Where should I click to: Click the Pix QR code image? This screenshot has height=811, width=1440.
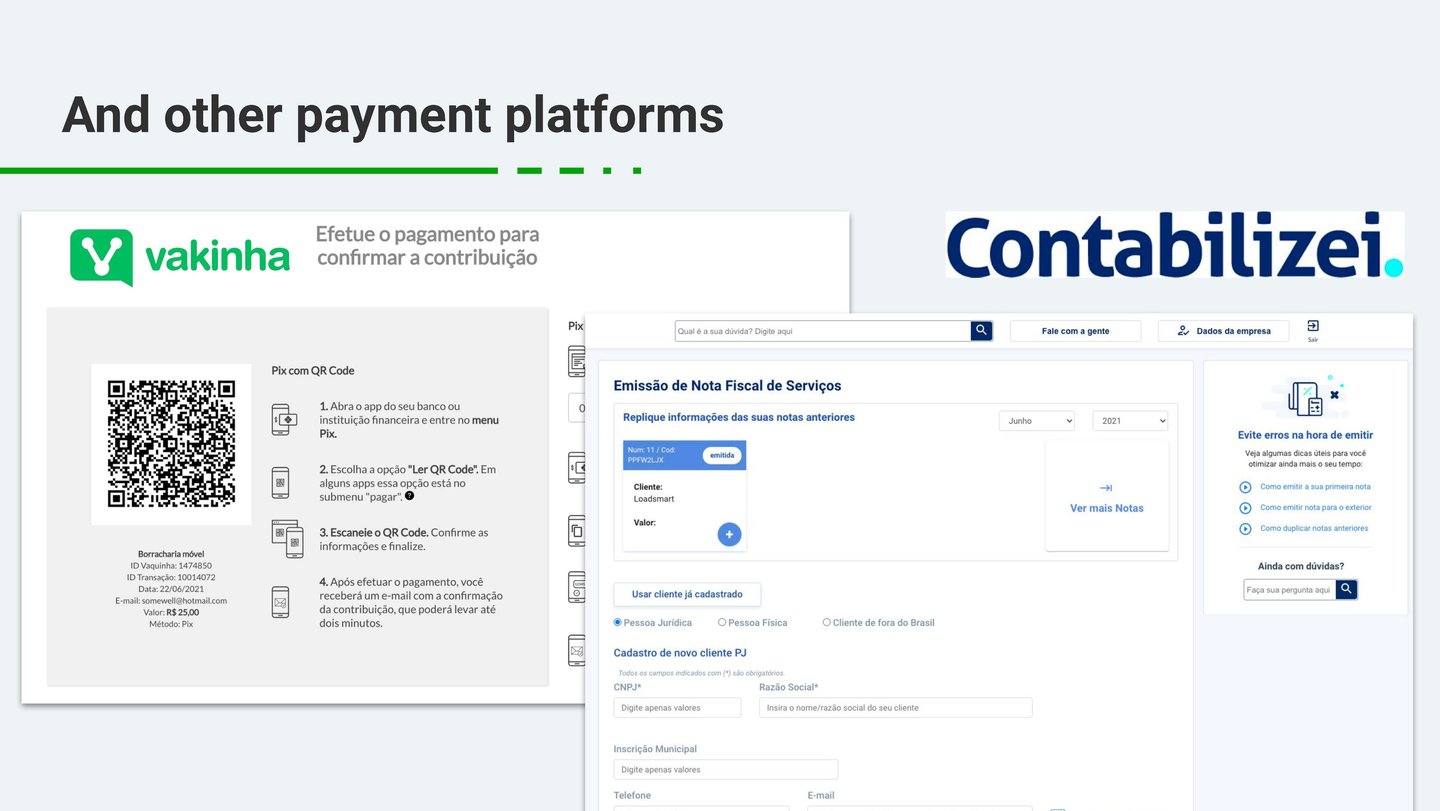[171, 444]
